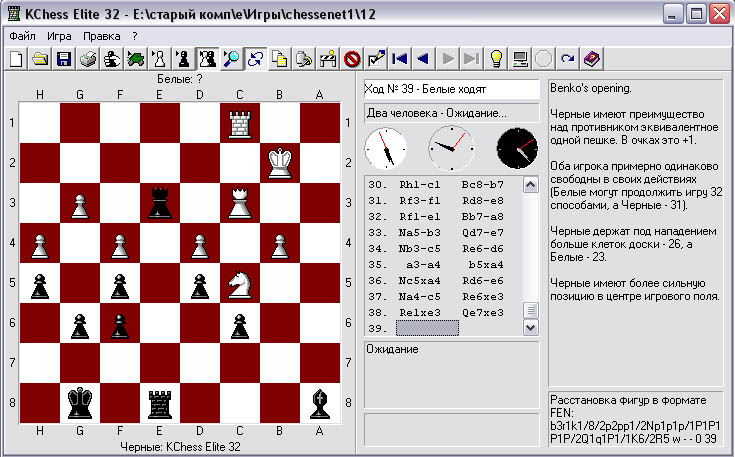Get a hint with the lightbulb icon
The image size is (735, 457).
[x=496, y=59]
